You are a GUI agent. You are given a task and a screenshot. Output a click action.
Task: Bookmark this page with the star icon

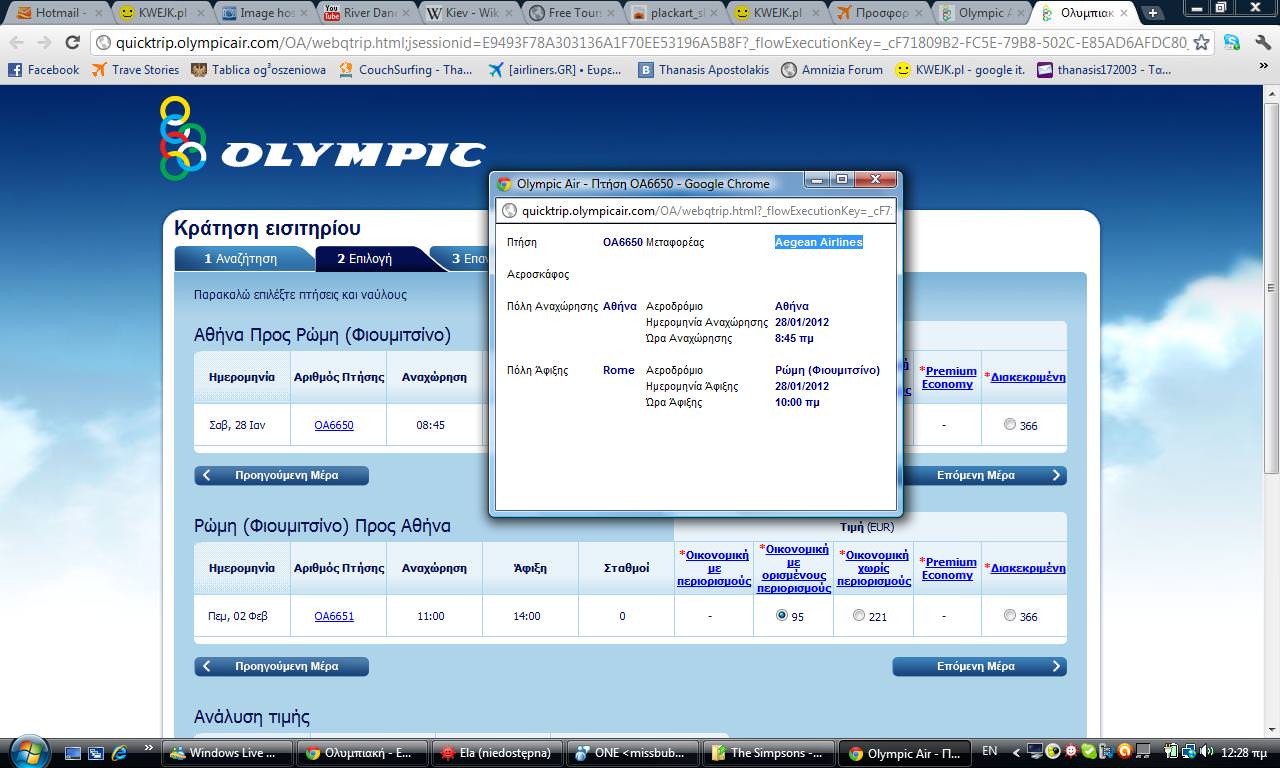click(x=1202, y=43)
